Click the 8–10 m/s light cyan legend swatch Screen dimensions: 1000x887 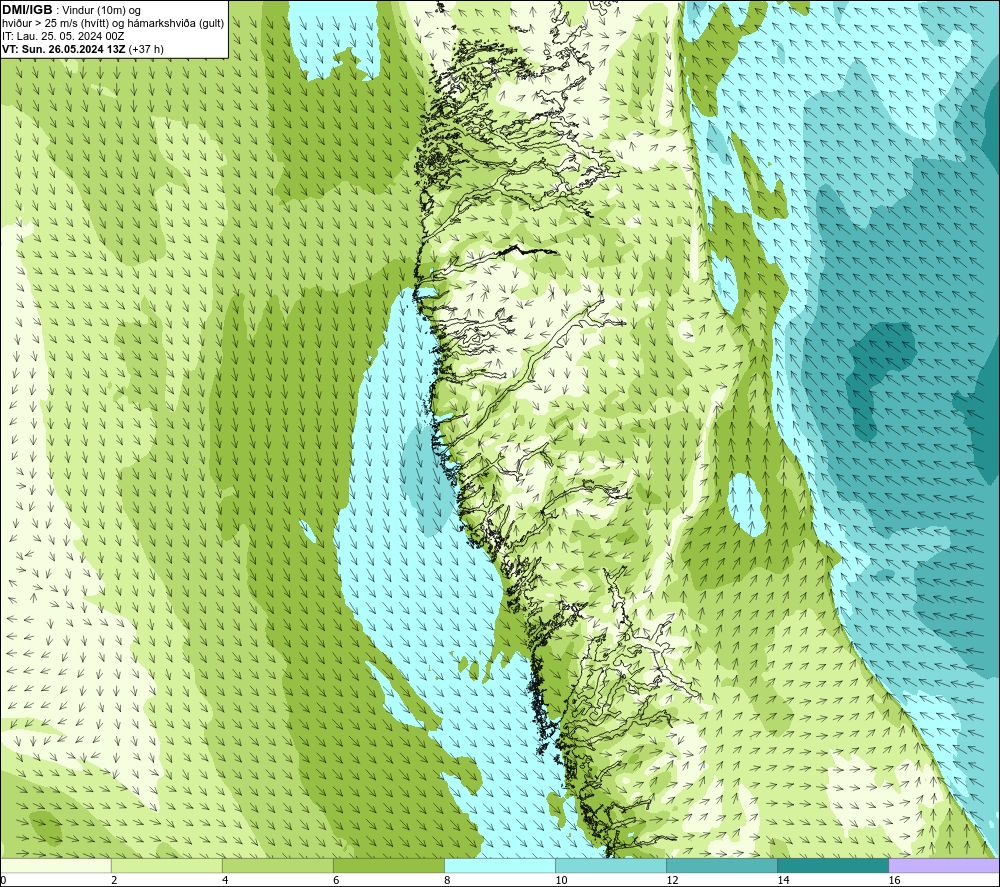click(x=500, y=866)
